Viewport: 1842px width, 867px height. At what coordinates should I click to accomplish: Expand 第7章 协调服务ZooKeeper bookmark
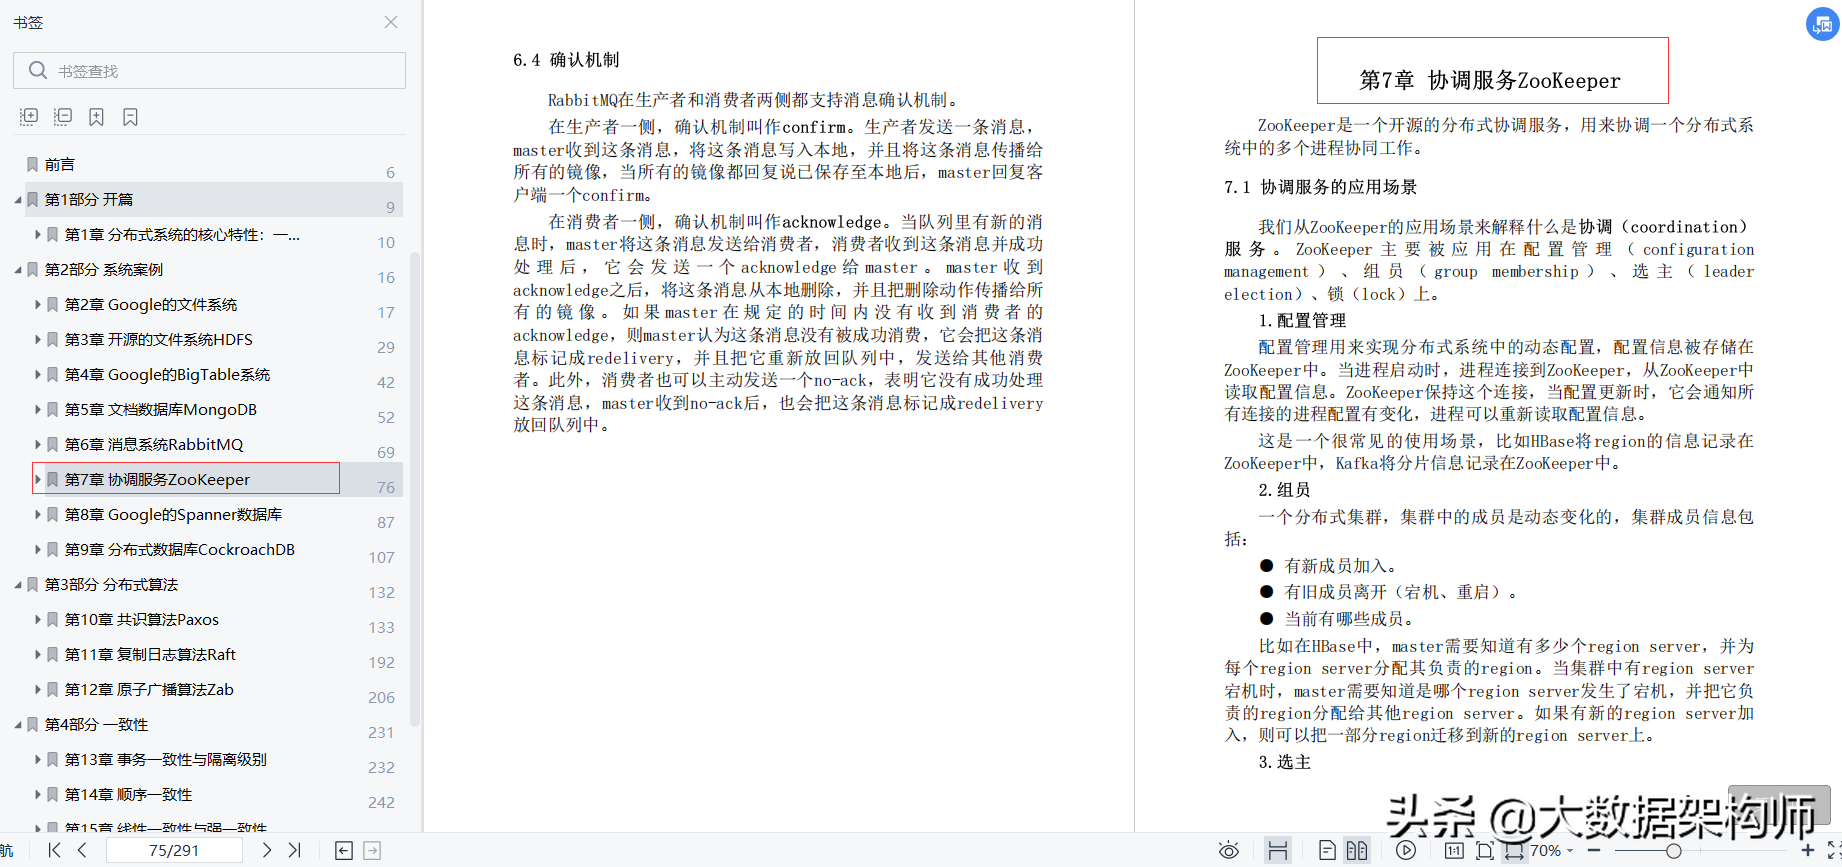pyautogui.click(x=37, y=479)
